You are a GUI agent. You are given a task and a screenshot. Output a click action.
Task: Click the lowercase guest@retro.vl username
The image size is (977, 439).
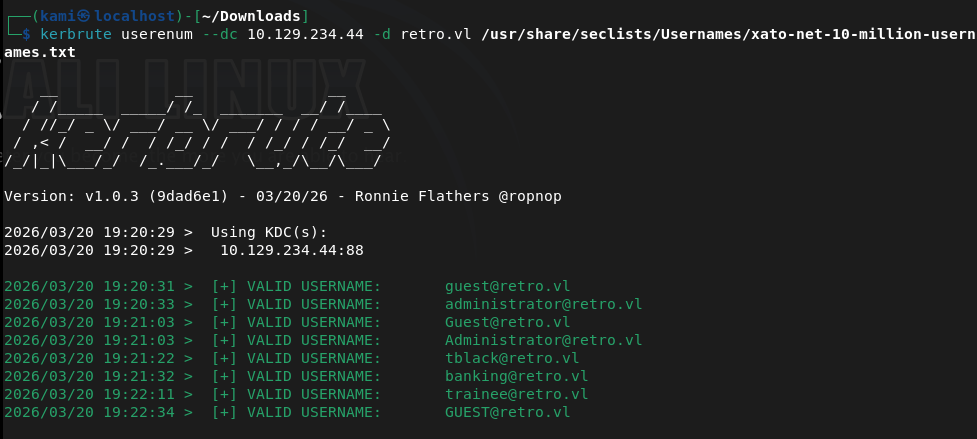[x=507, y=286]
